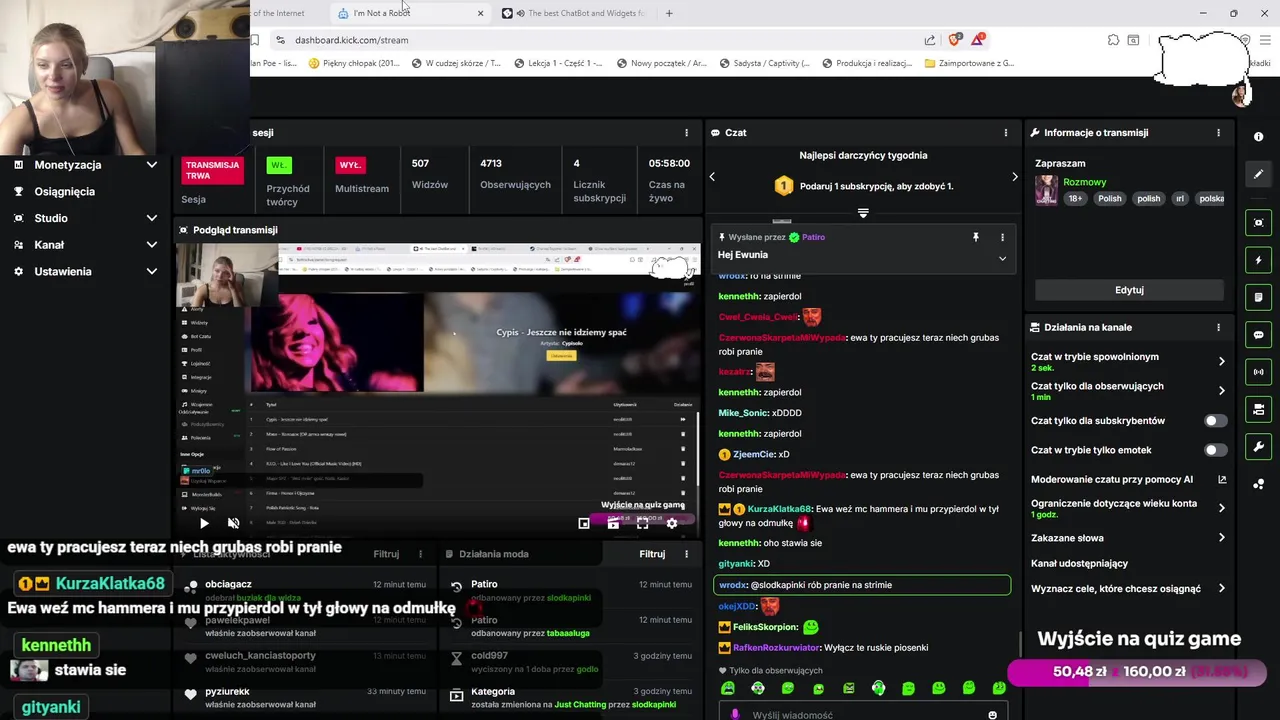Switch to I'm Not a Robot tab
Viewport: 1280px width, 720px height.
(410, 13)
